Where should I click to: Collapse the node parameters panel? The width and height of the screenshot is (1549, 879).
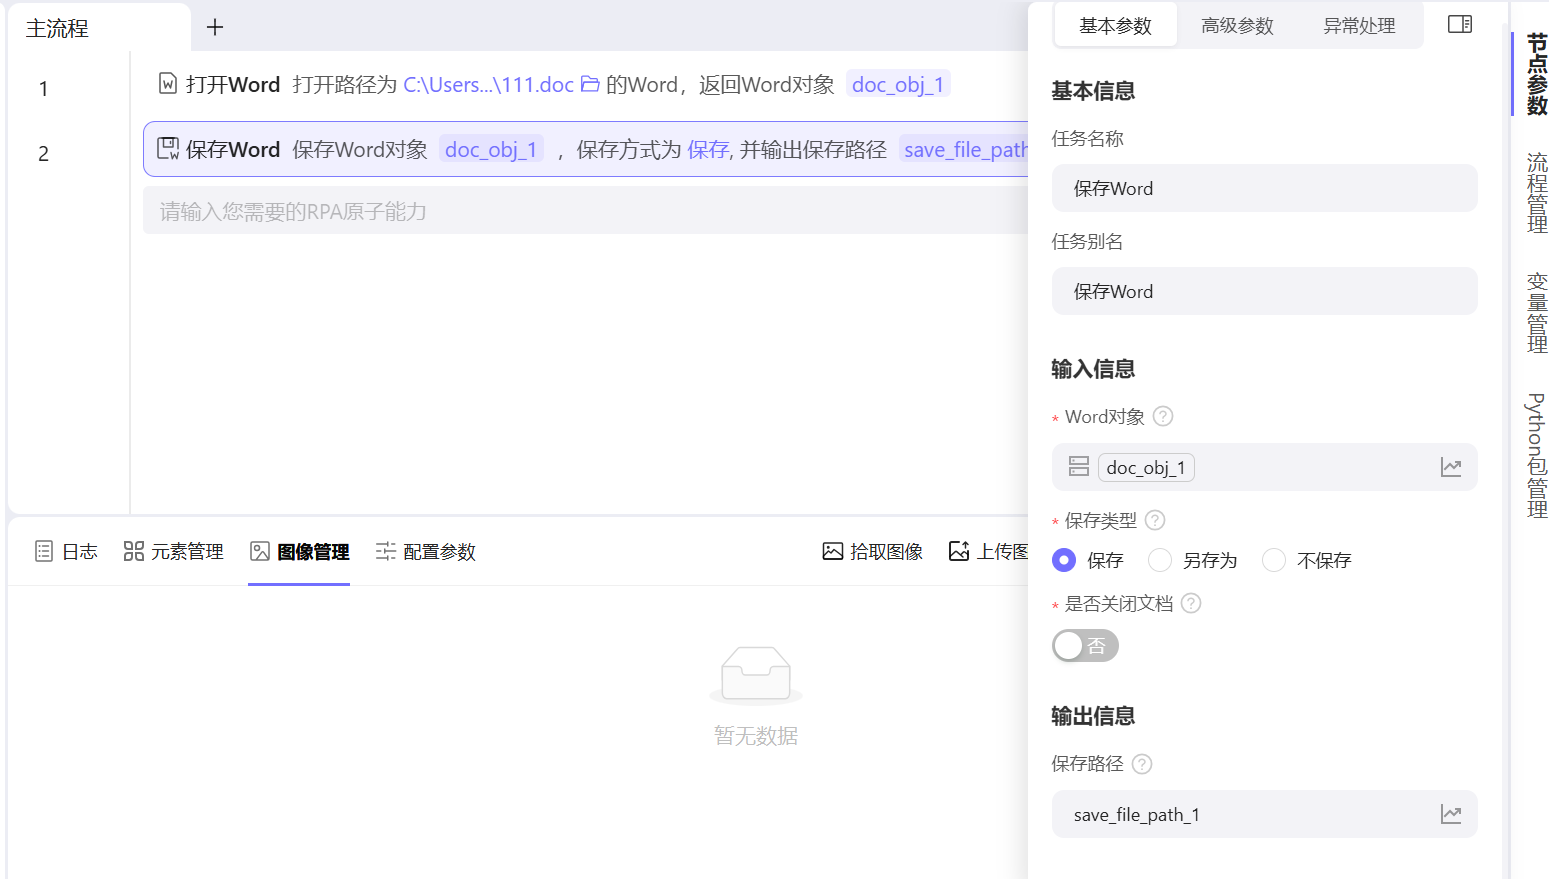tap(1459, 24)
